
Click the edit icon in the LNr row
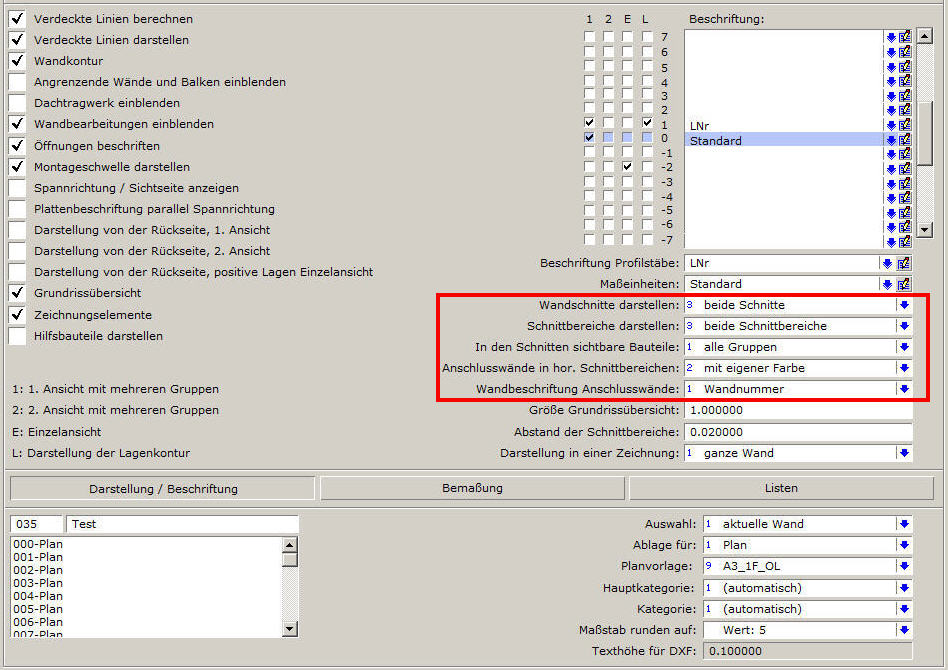[905, 125]
